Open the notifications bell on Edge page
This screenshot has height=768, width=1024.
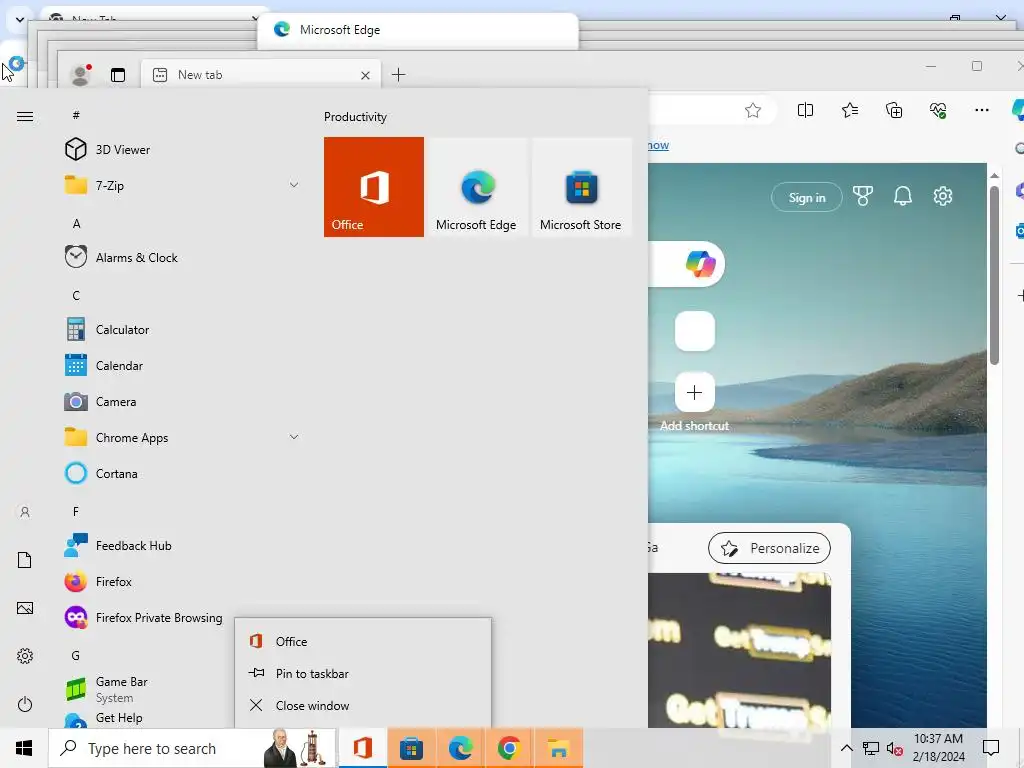[903, 196]
